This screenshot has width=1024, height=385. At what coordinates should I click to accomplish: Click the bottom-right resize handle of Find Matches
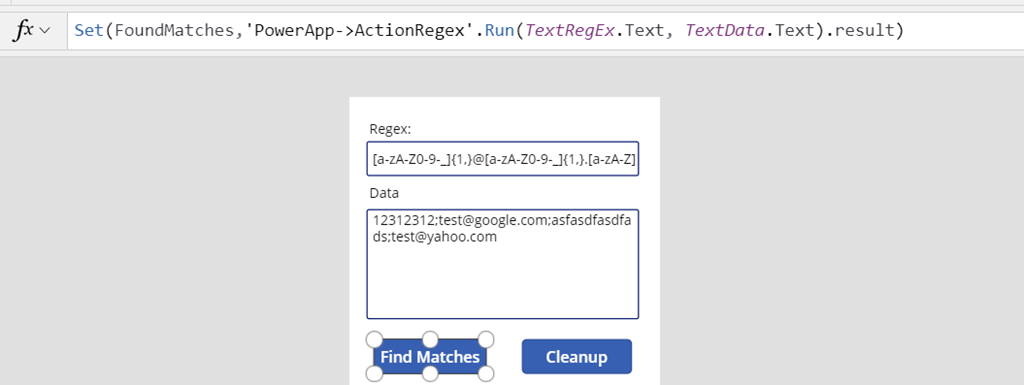[x=487, y=374]
